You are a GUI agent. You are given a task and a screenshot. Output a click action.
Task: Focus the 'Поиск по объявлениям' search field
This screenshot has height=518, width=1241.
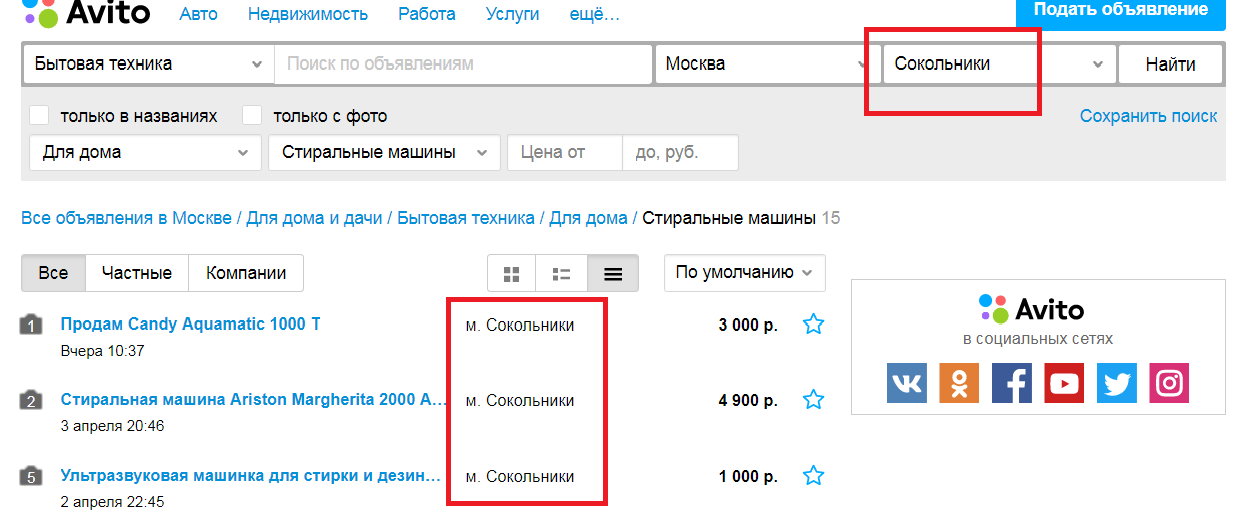click(464, 64)
